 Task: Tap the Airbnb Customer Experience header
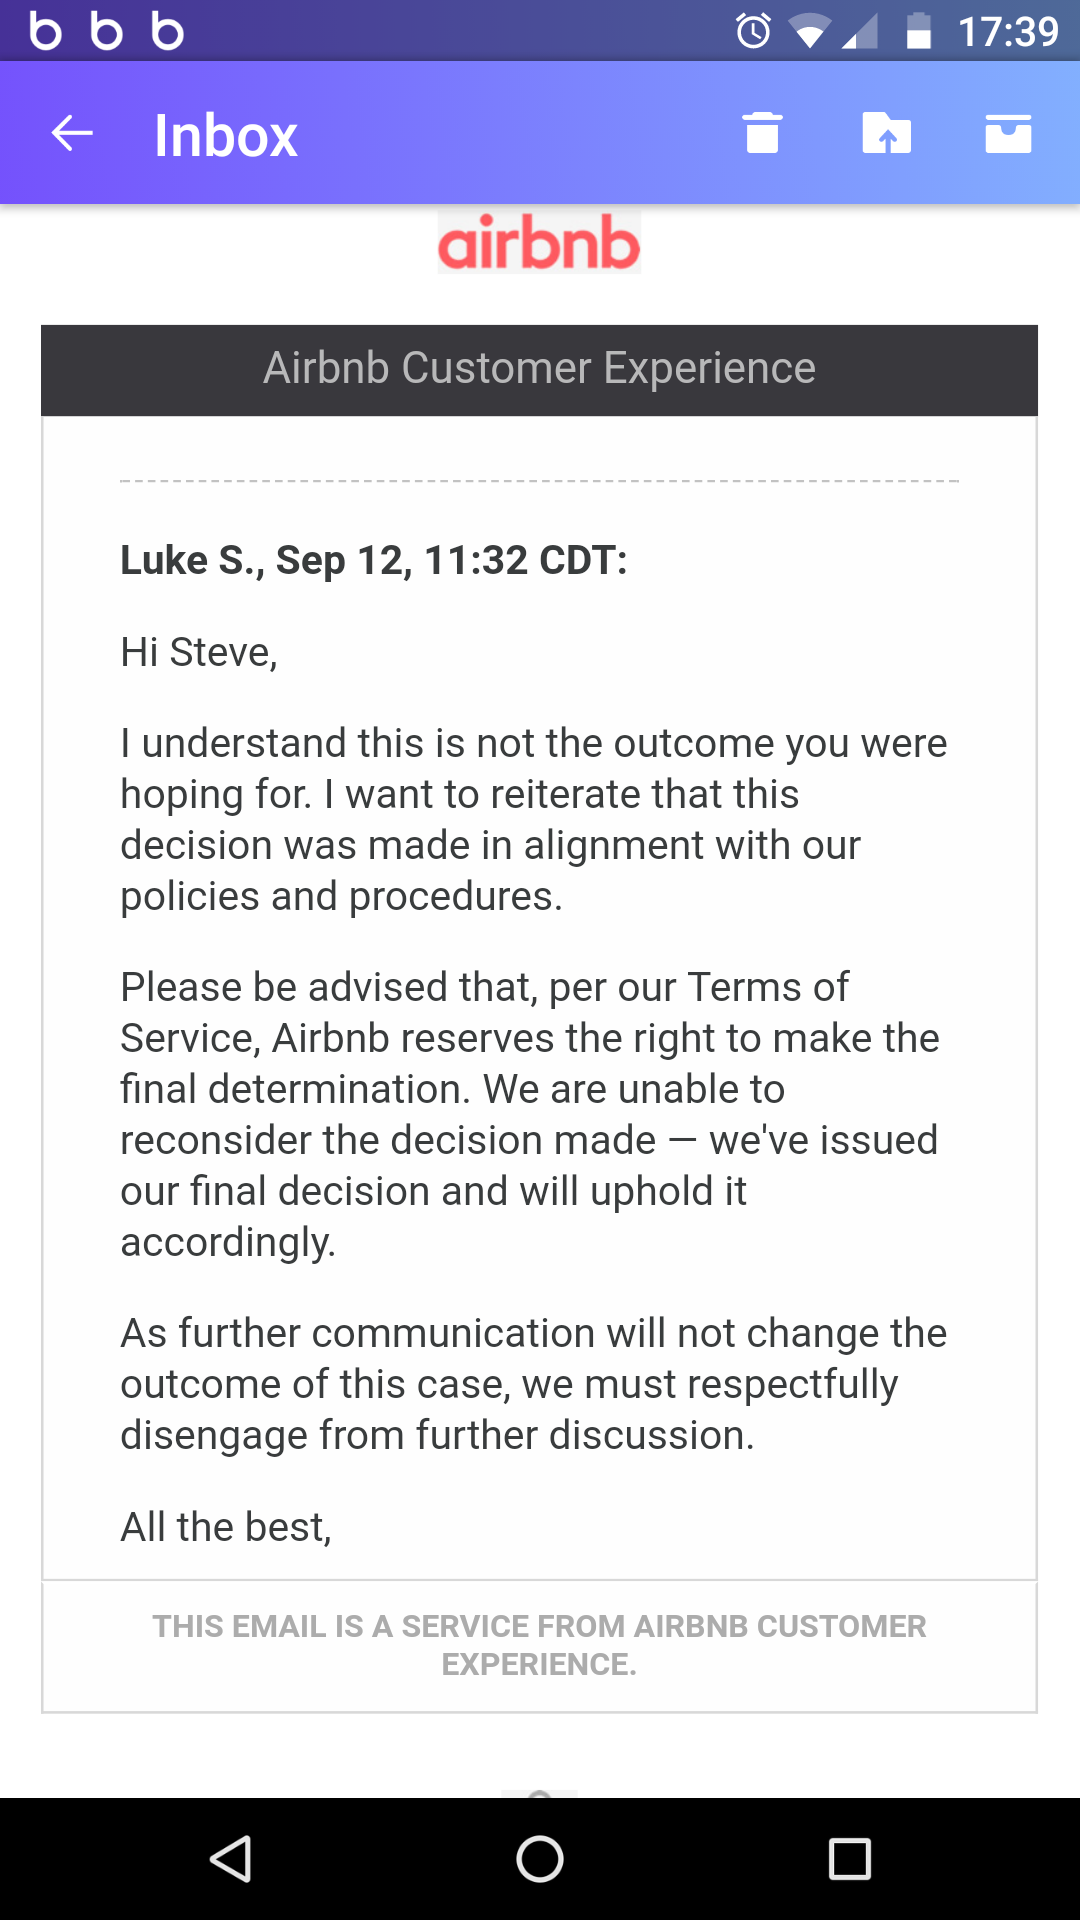click(x=539, y=369)
